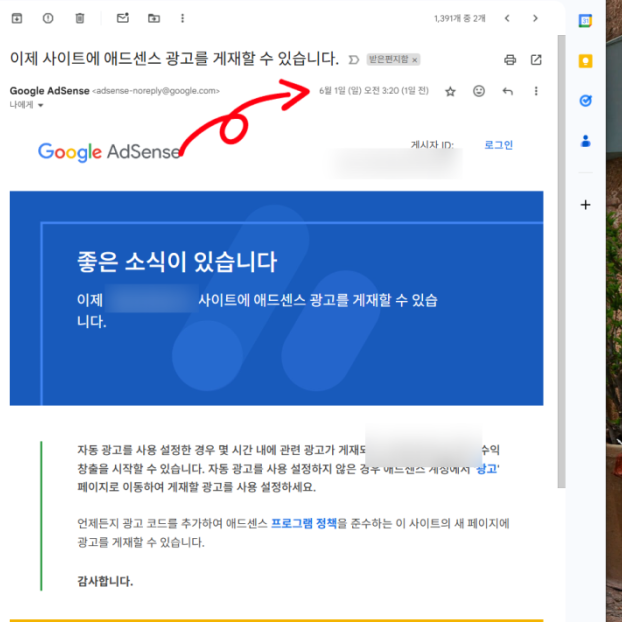Star the AdSense email
This screenshot has height=622, width=622.
(x=450, y=91)
